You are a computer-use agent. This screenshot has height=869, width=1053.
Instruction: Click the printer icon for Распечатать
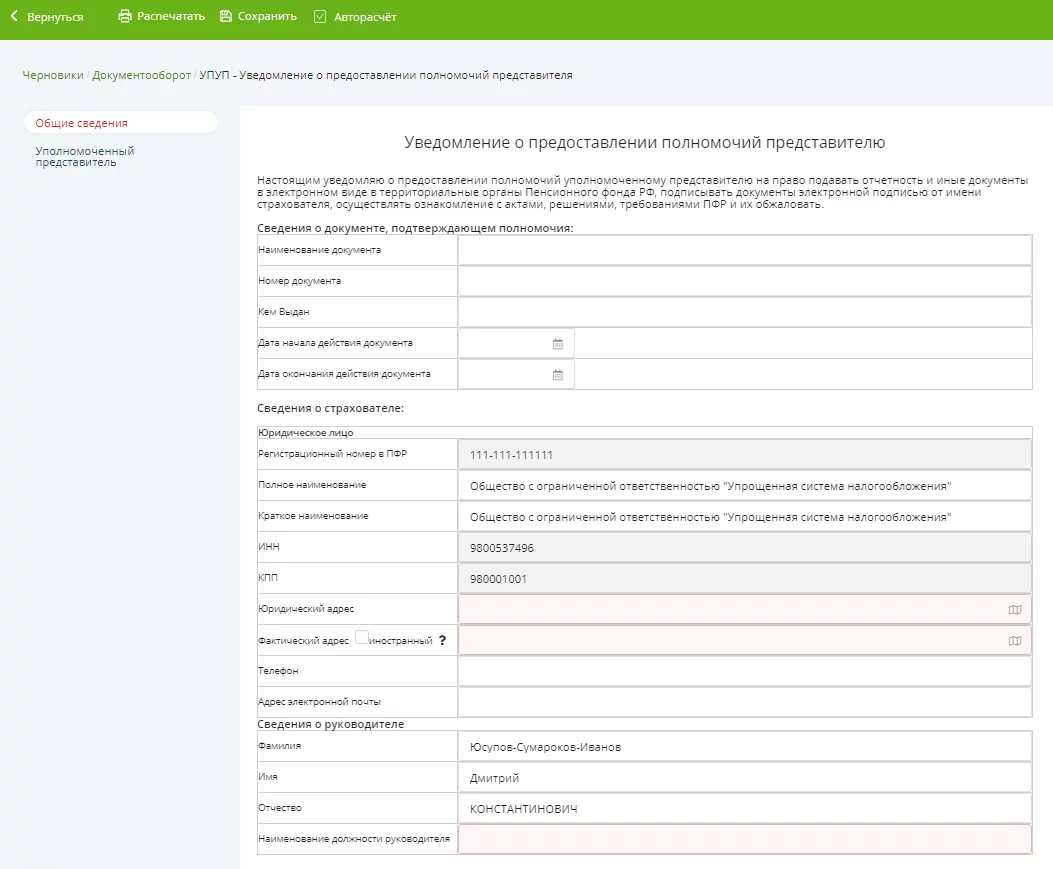[x=125, y=17]
